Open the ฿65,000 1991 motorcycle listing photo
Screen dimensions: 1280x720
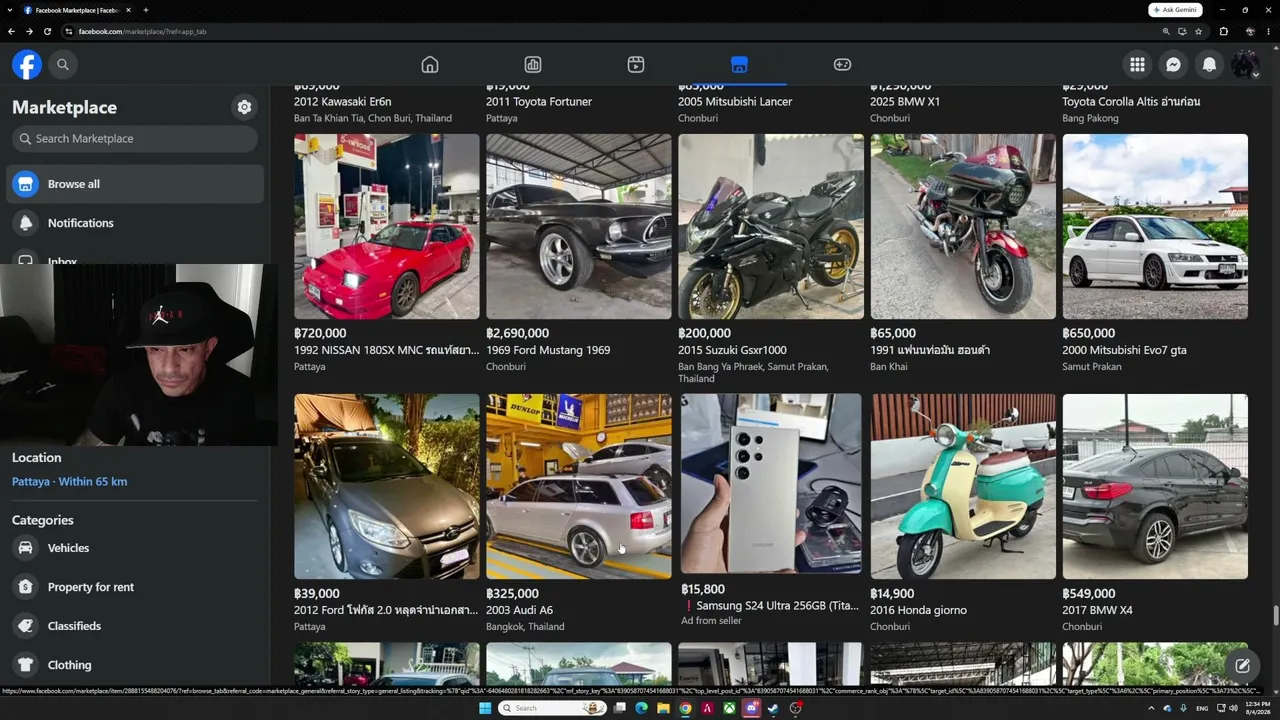click(963, 227)
